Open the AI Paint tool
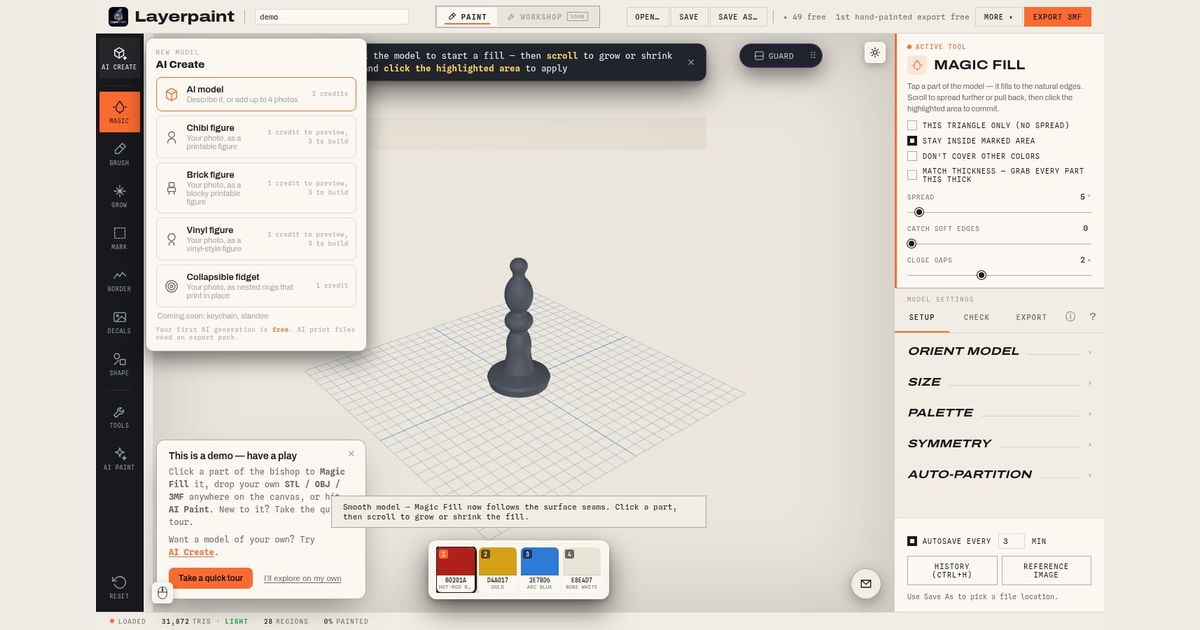1200x630 pixels. point(119,459)
